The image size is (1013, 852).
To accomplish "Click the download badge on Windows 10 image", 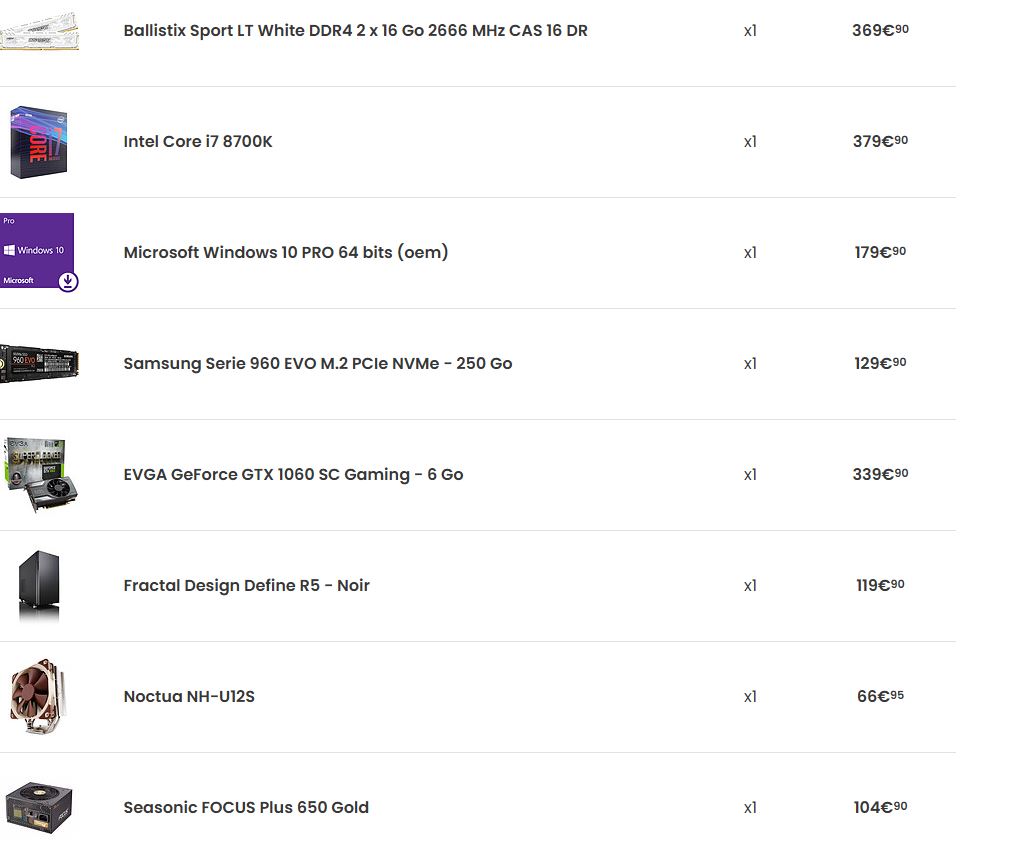I will [67, 281].
